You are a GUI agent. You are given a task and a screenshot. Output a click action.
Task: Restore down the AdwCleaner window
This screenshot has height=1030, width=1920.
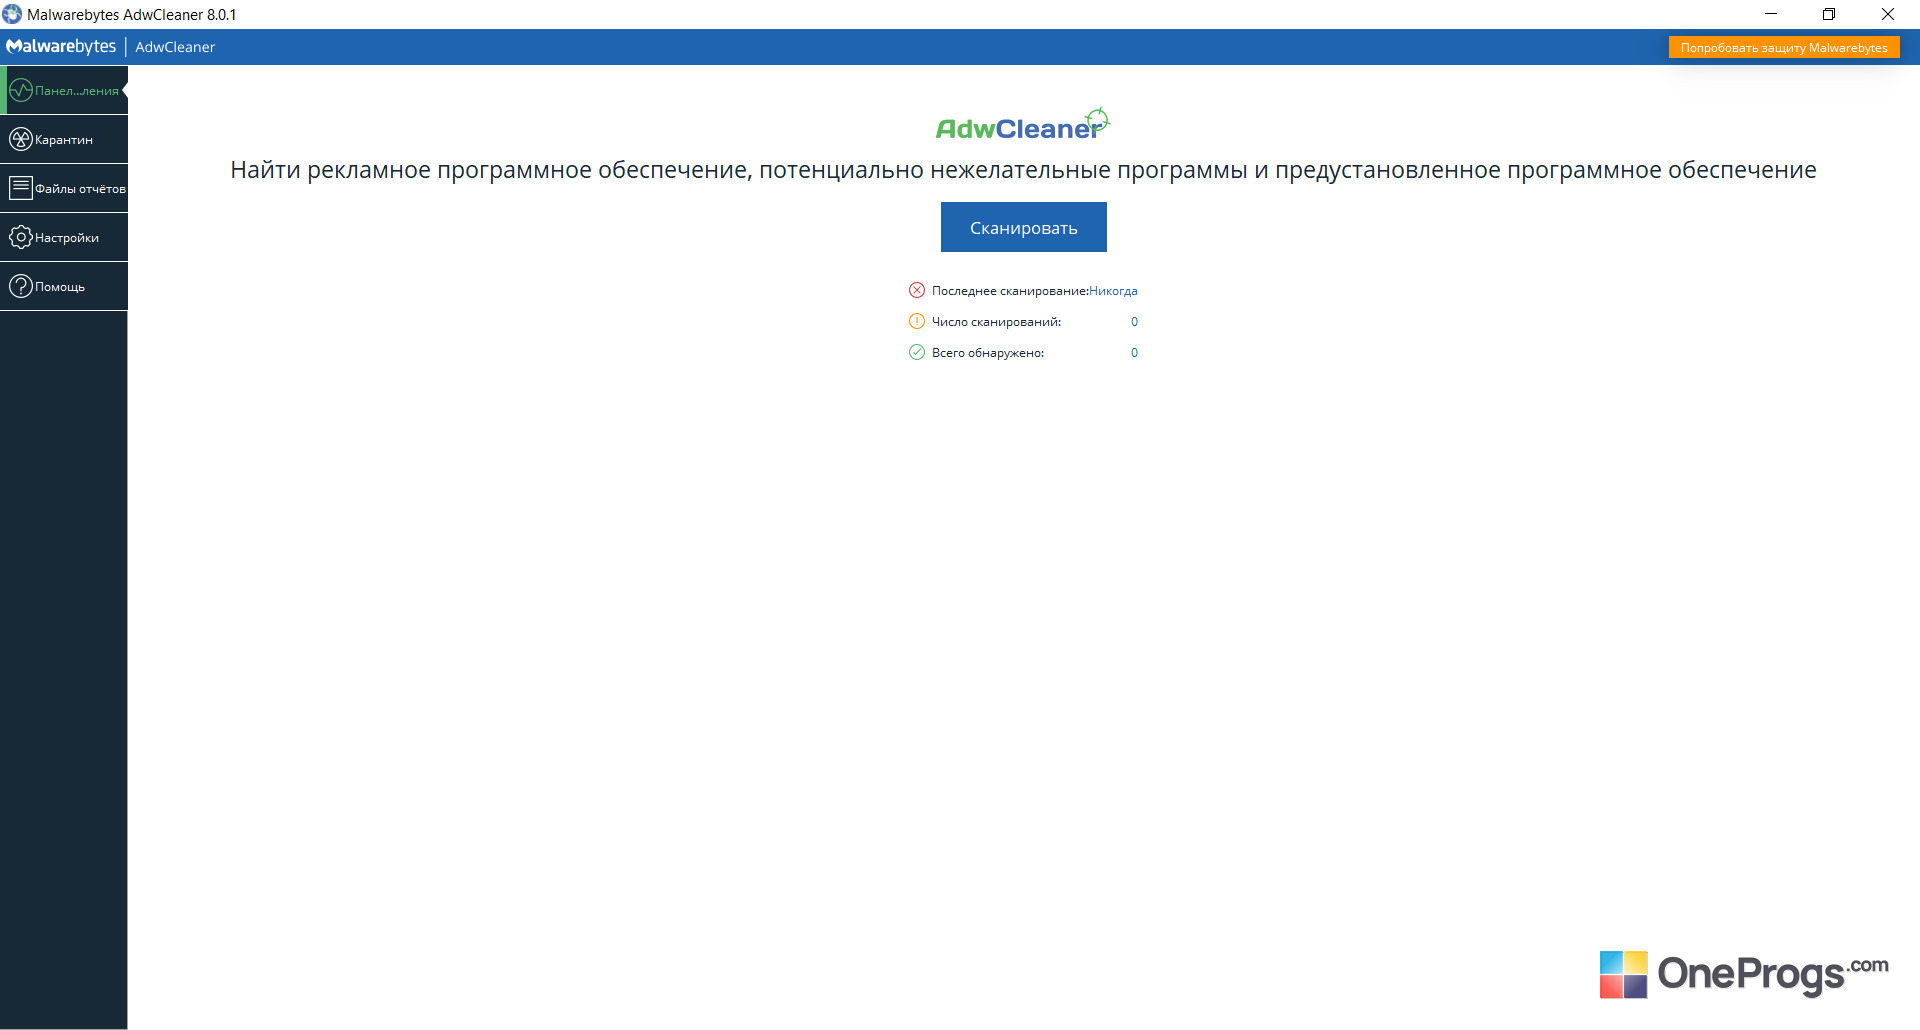(x=1829, y=14)
